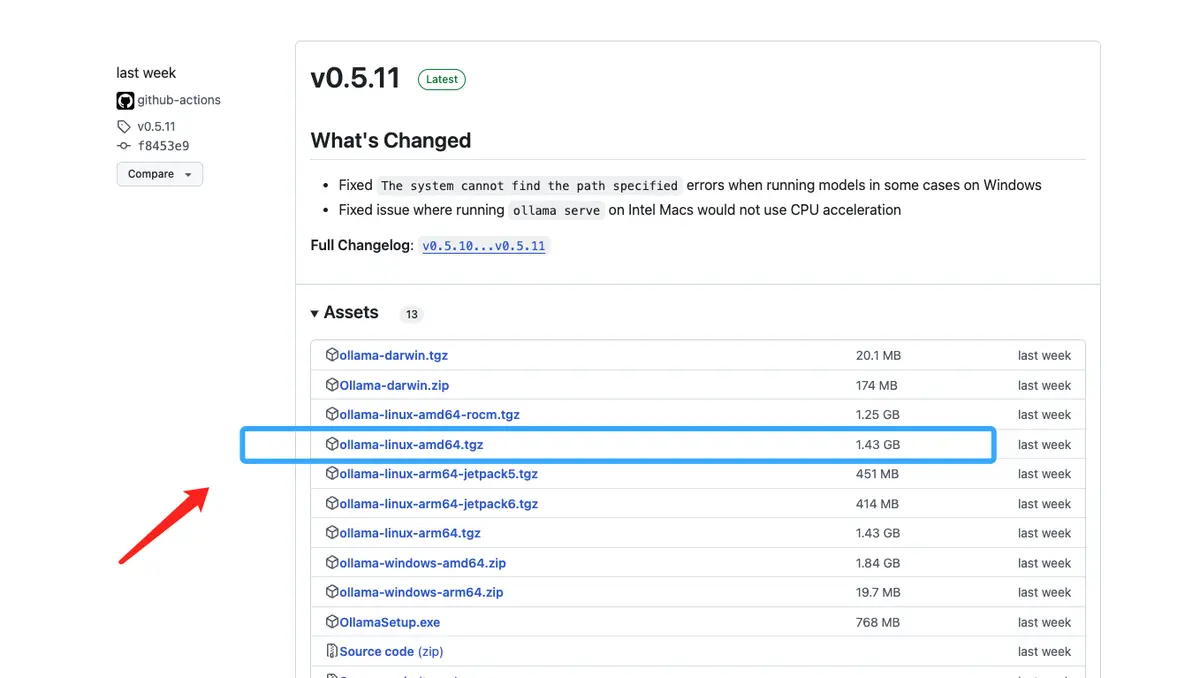Screen dimensions: 1200x678
Task: Click the 19.7 MB size text
Action: pos(877,593)
